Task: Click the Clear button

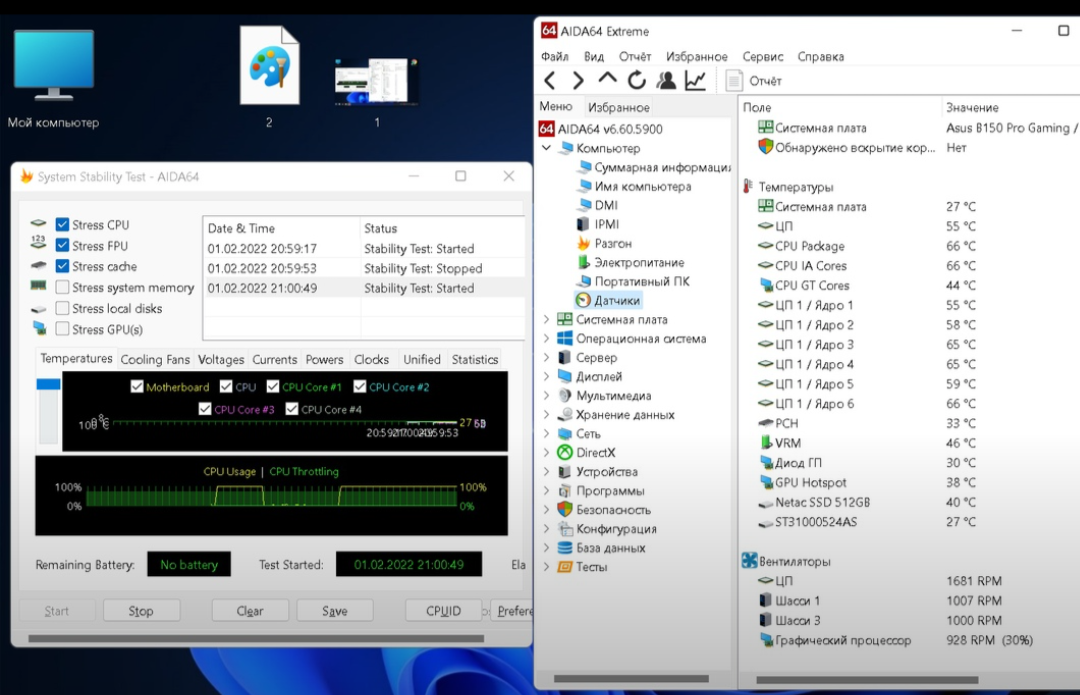Action: [x=250, y=611]
